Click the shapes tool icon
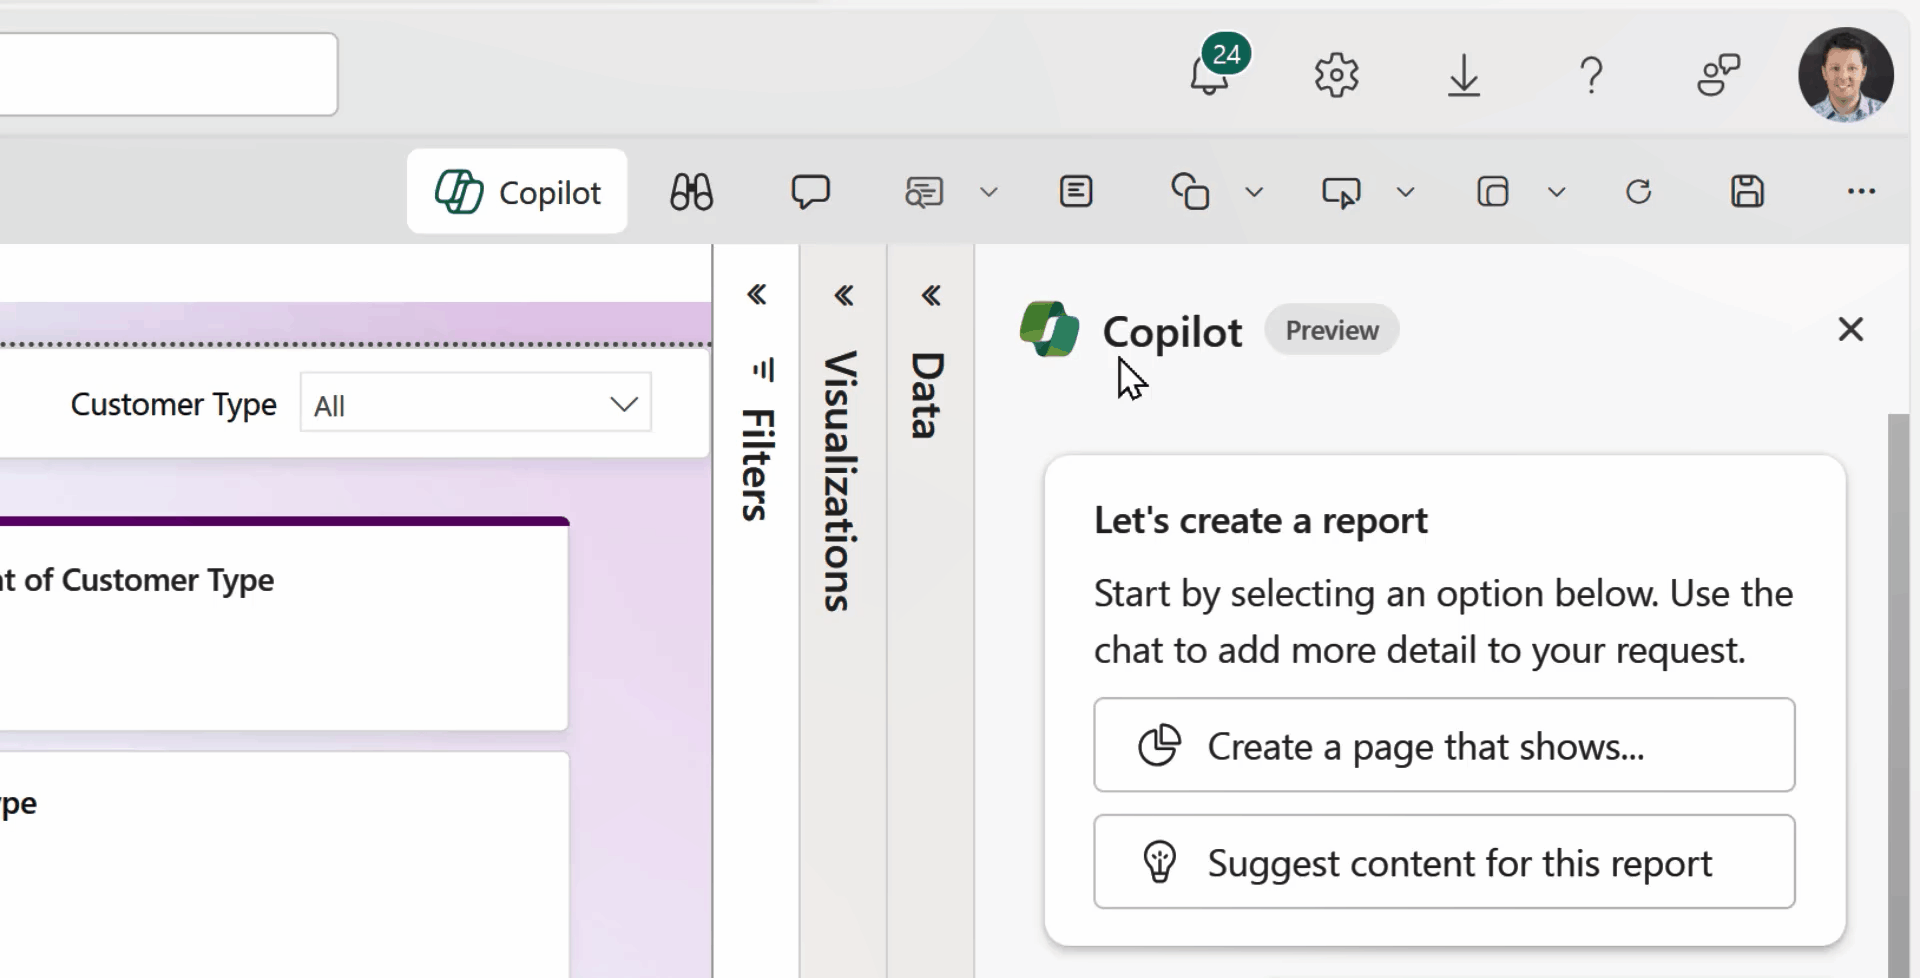The height and width of the screenshot is (978, 1920). coord(1189,191)
